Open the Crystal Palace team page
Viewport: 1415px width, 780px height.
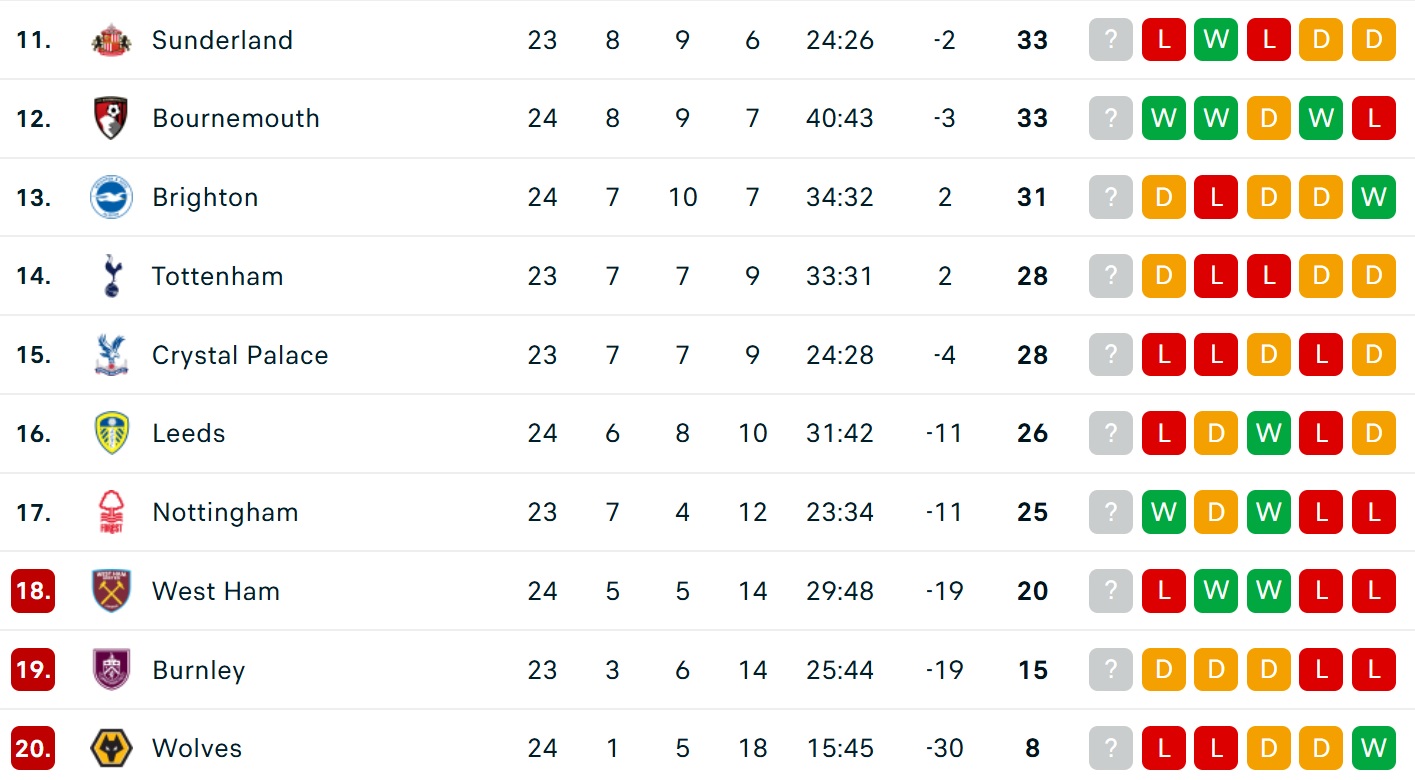click(240, 355)
